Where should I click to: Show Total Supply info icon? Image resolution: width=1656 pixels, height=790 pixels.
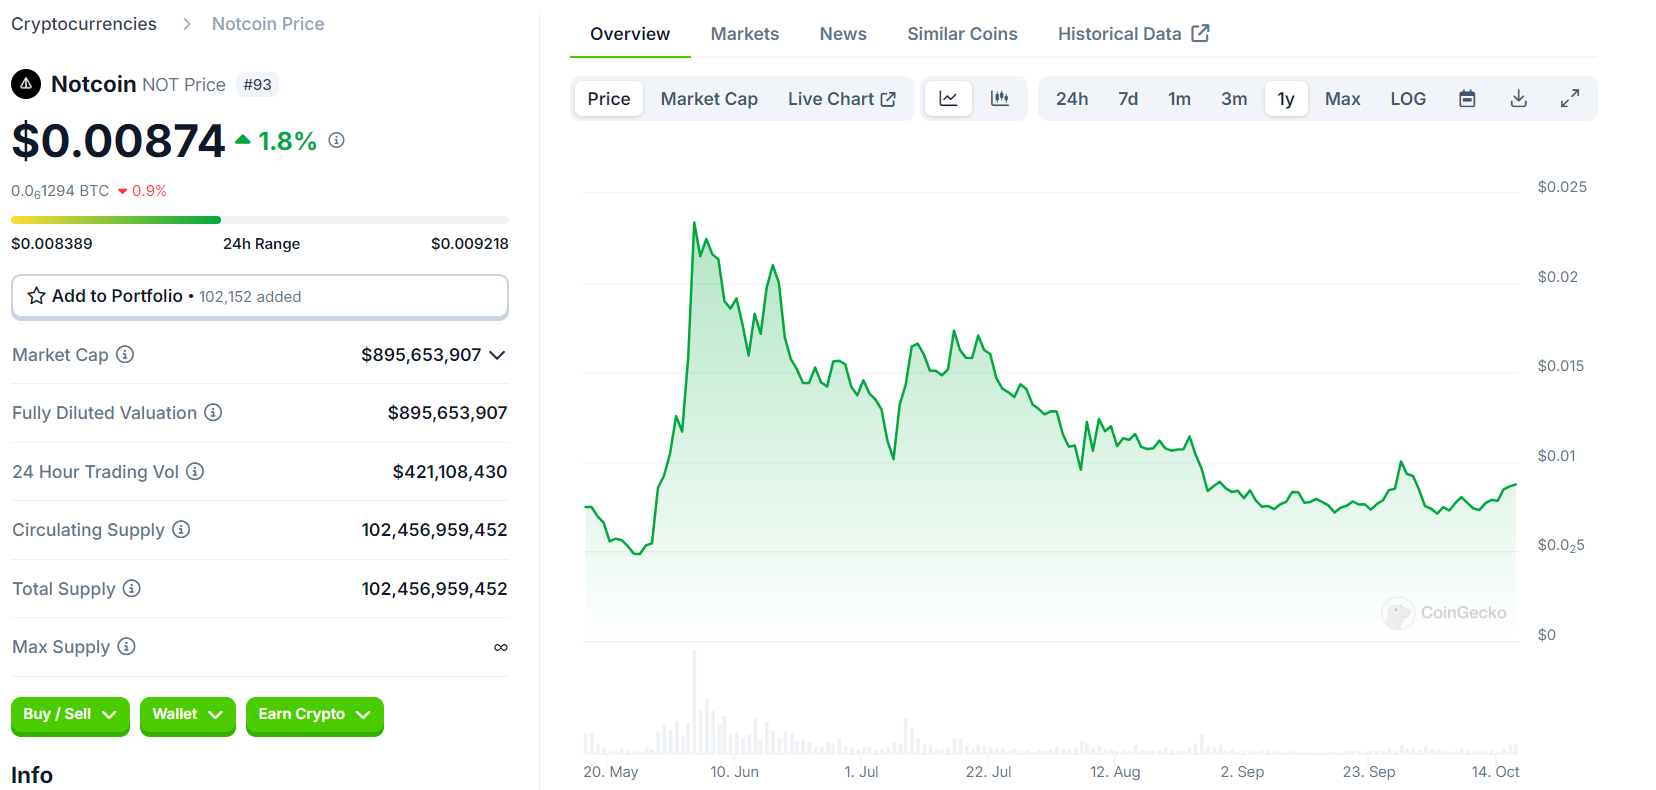tap(132, 588)
